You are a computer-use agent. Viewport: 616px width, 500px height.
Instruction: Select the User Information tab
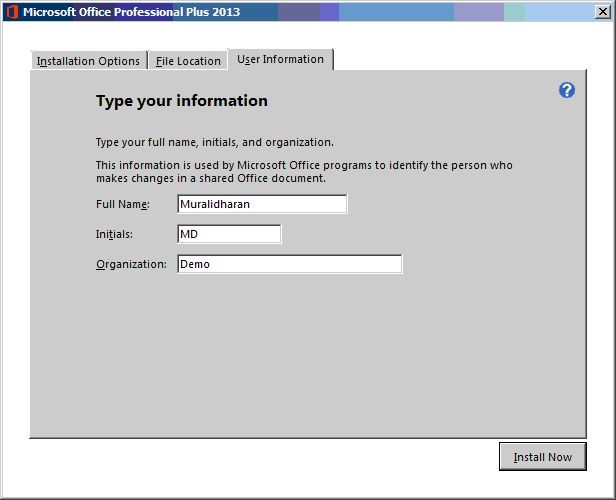[x=280, y=59]
